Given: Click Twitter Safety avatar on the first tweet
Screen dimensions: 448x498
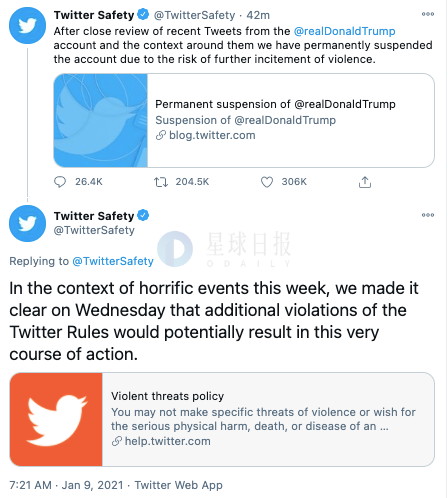Looking at the screenshot, I should [27, 26].
